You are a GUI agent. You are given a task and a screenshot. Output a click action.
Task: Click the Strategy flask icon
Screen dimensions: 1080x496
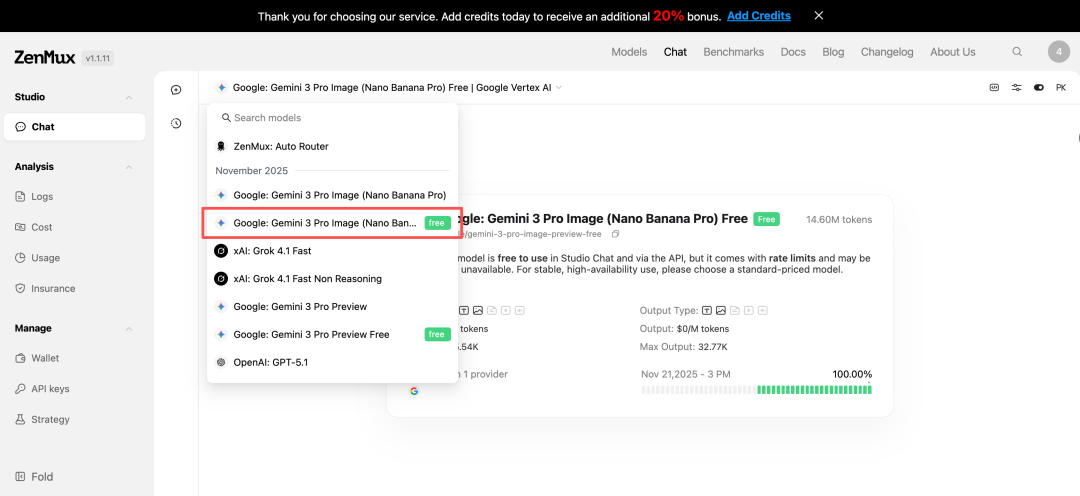click(20, 420)
